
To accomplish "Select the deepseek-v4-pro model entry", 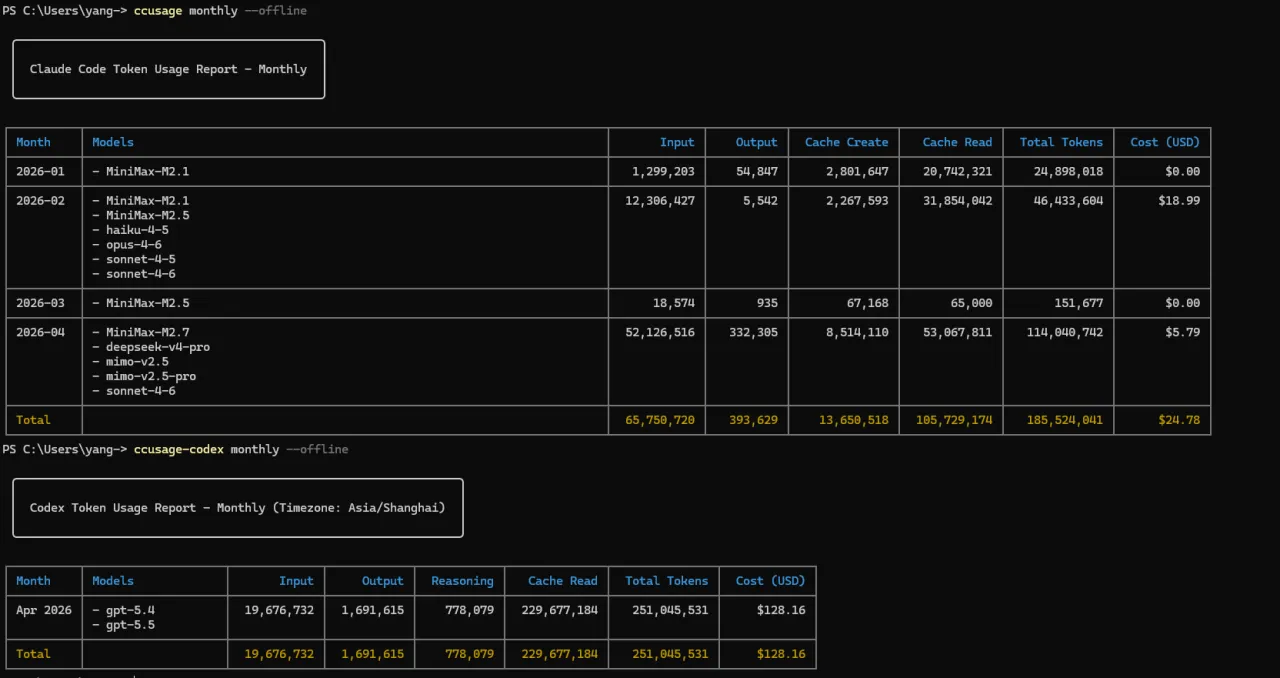I will point(158,347).
